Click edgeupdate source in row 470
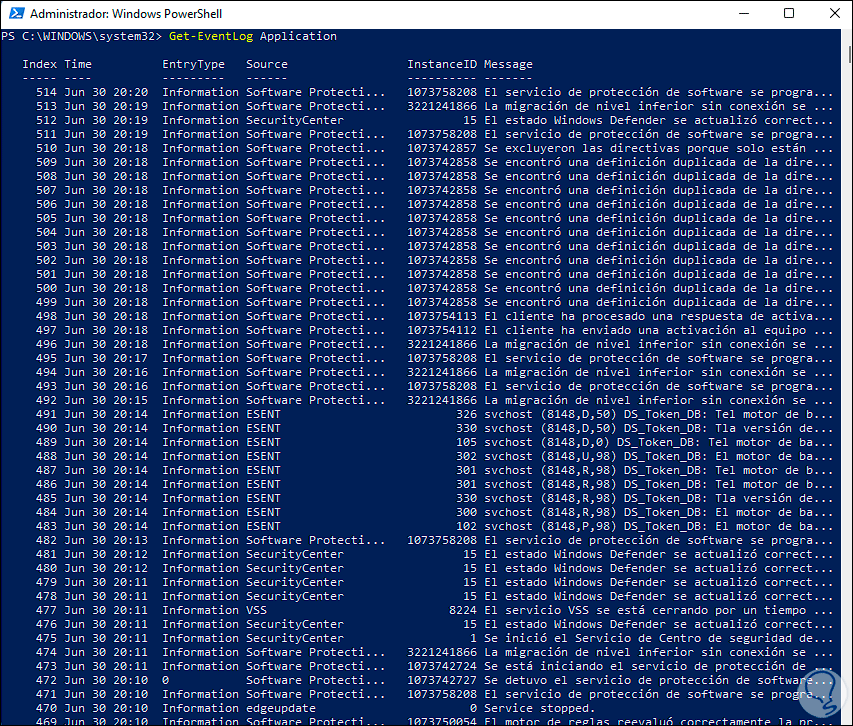This screenshot has height=726, width=853. [281, 709]
